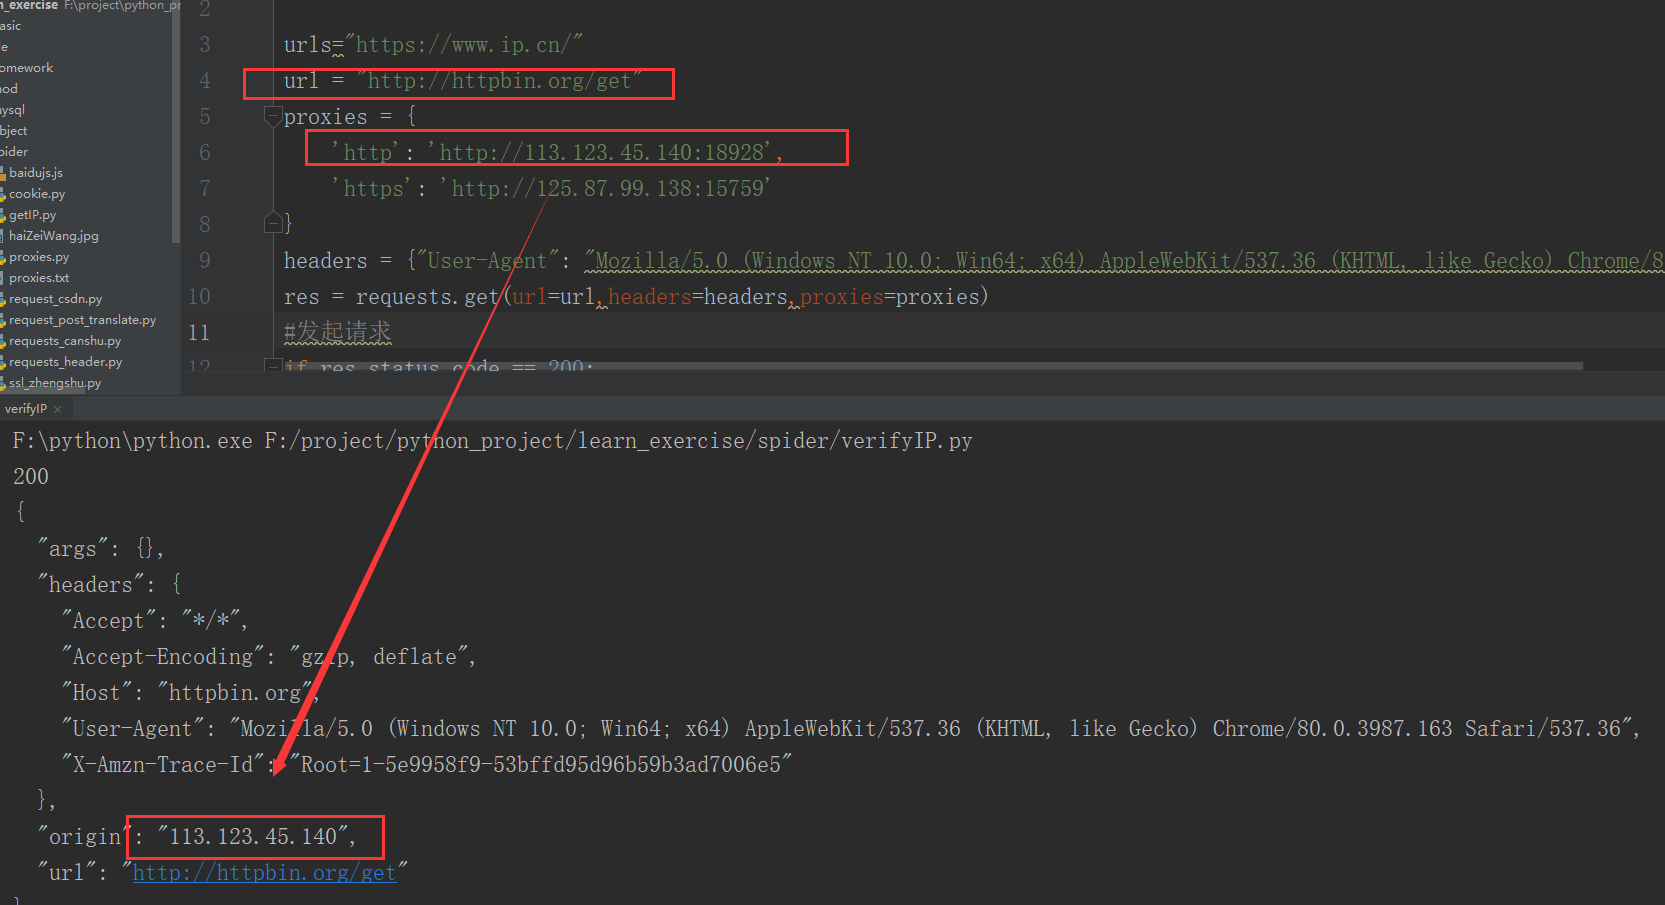The image size is (1665, 905).
Task: Click the Accept-Encoding output line
Action: tap(269, 657)
